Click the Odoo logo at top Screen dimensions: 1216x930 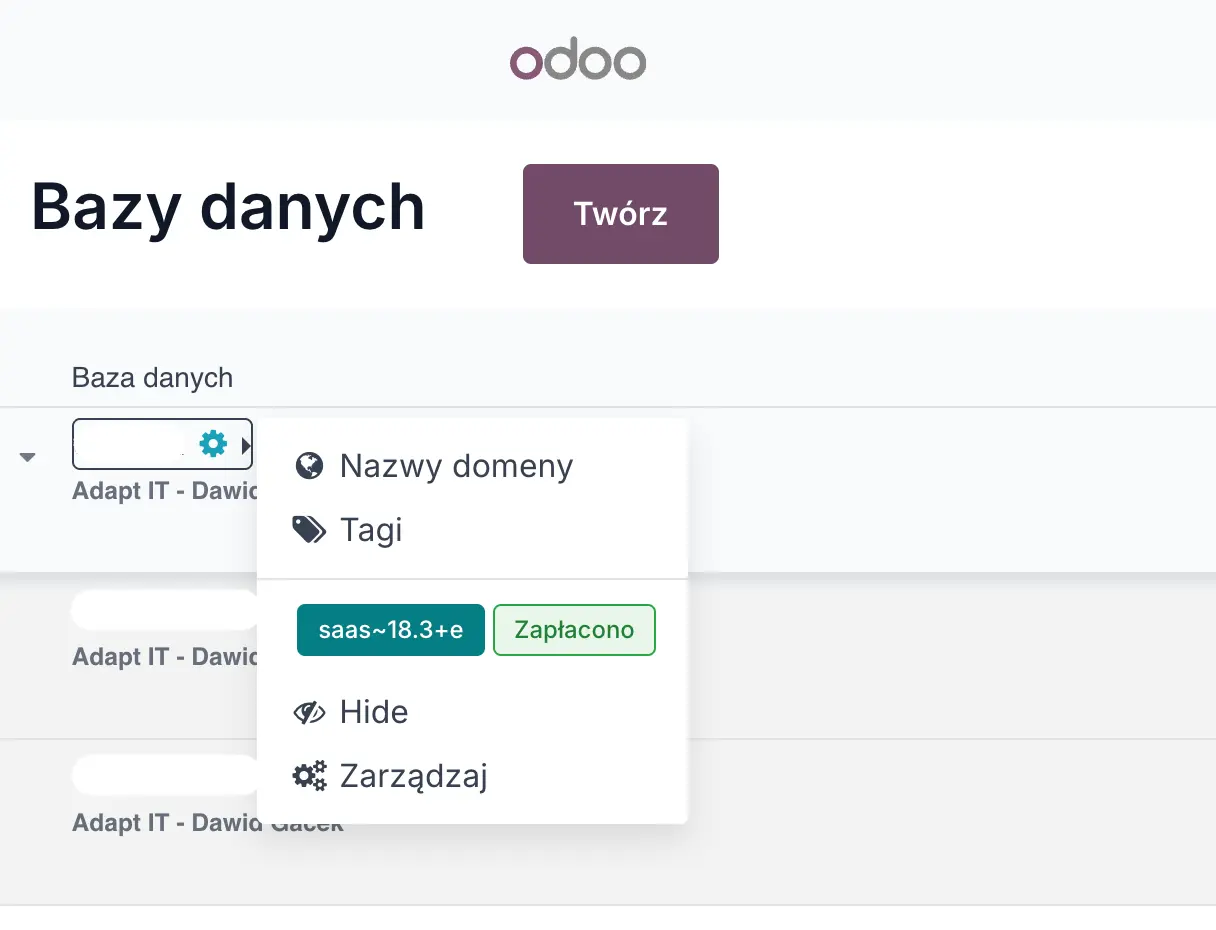tap(578, 62)
